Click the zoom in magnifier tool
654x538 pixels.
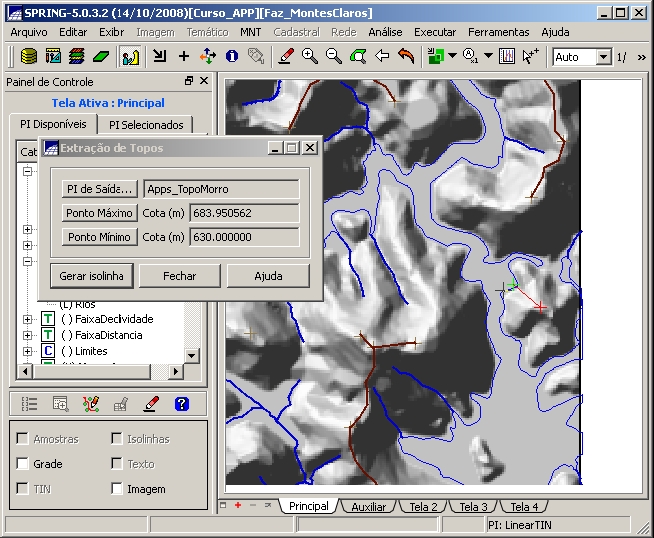tap(310, 57)
